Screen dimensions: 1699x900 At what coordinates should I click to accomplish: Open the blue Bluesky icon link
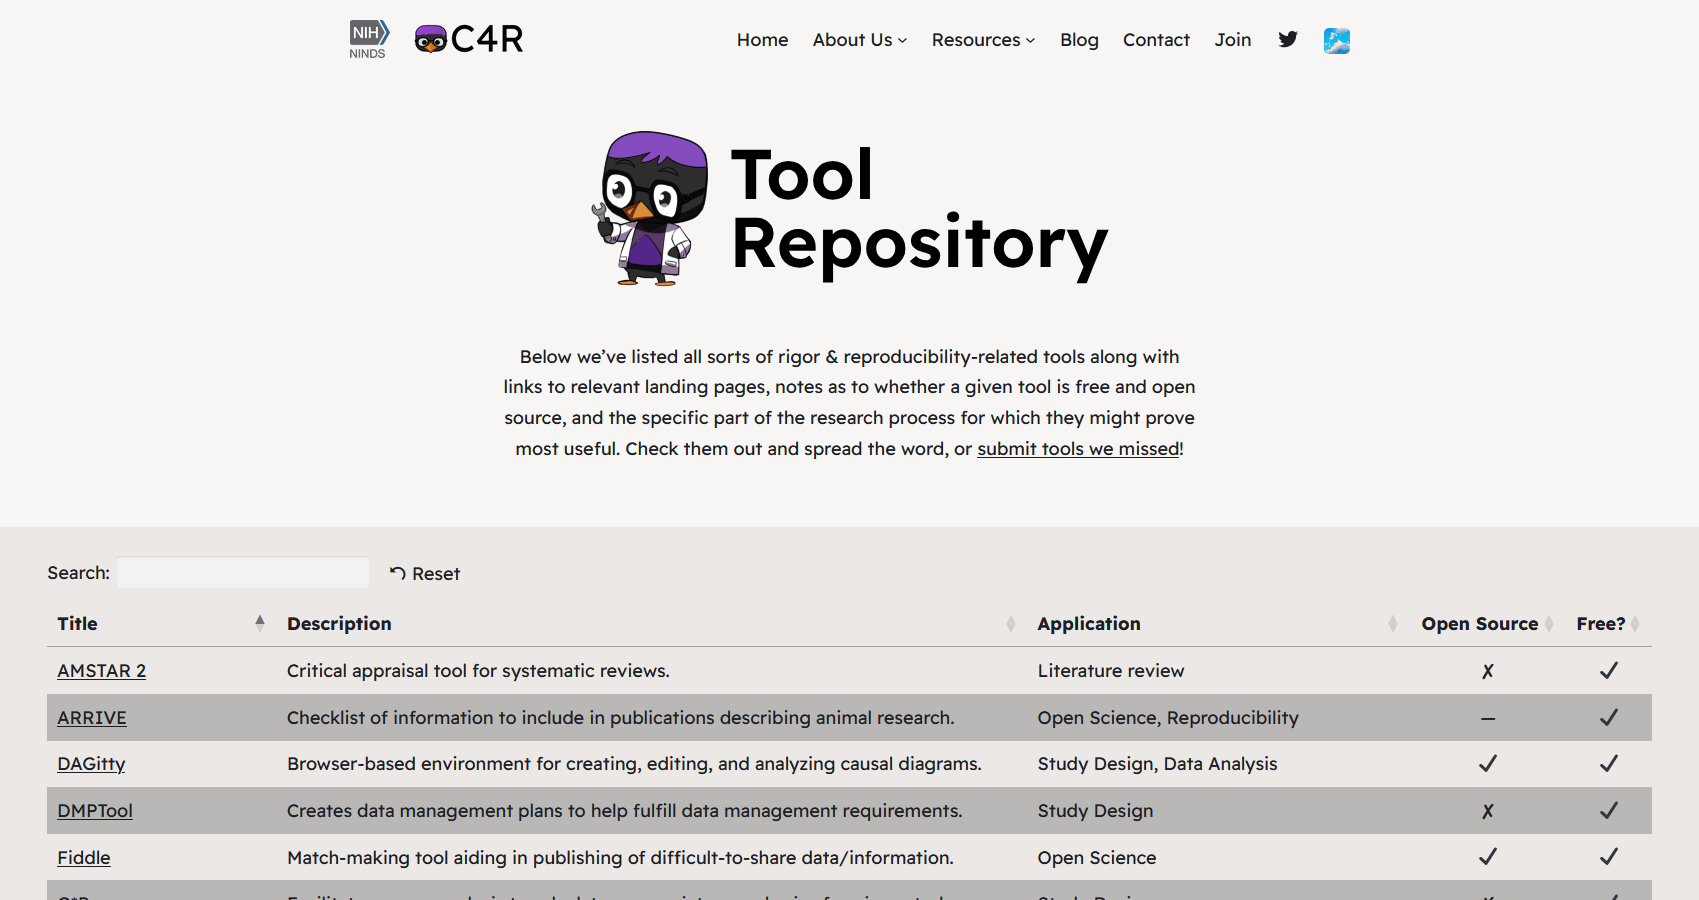[1337, 40]
